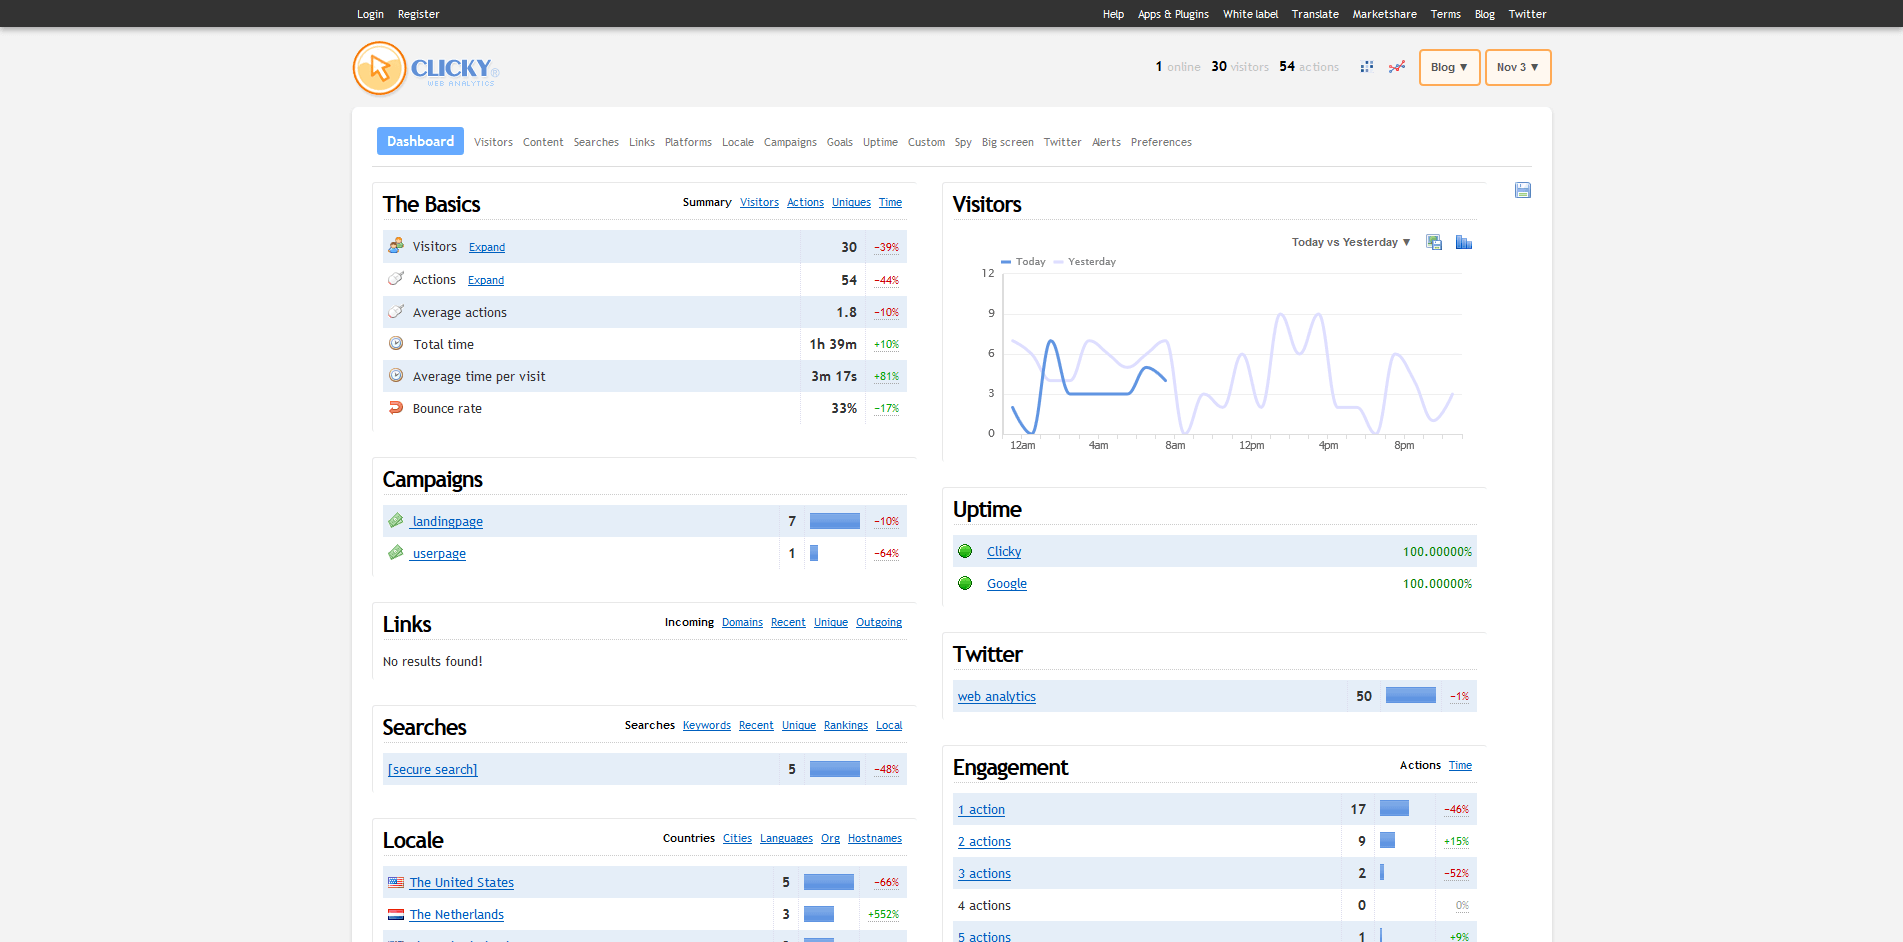Click the Clicky logo icon
1903x942 pixels.
(380, 69)
